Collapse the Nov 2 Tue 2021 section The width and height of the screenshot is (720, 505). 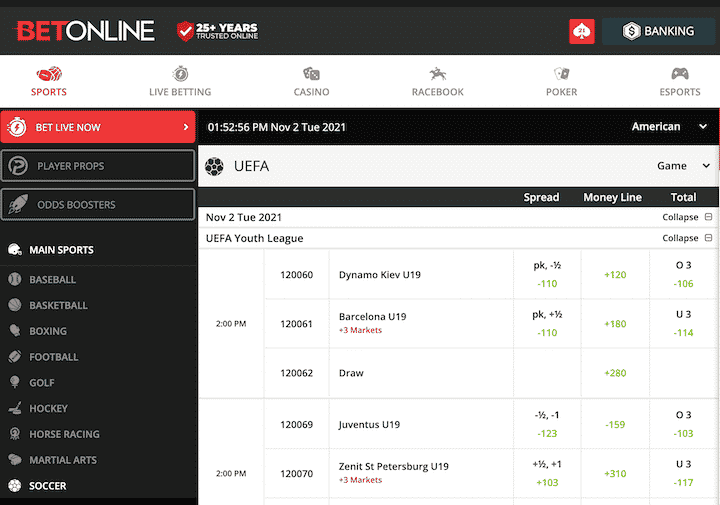pos(687,217)
